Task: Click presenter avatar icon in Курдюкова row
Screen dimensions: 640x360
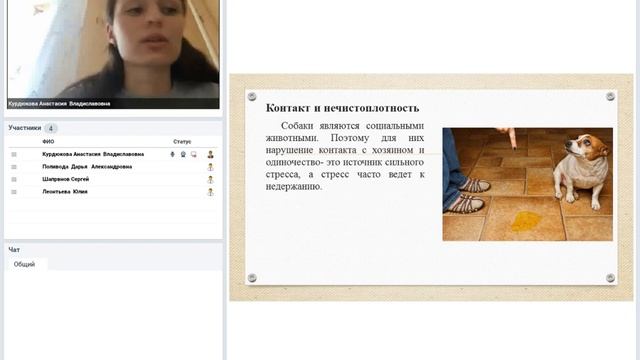Action: (x=210, y=154)
